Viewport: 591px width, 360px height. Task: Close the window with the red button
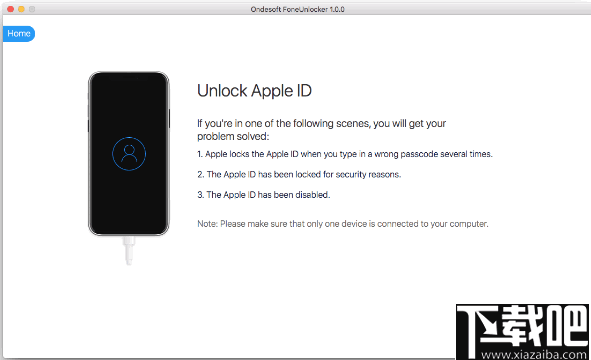pyautogui.click(x=11, y=9)
